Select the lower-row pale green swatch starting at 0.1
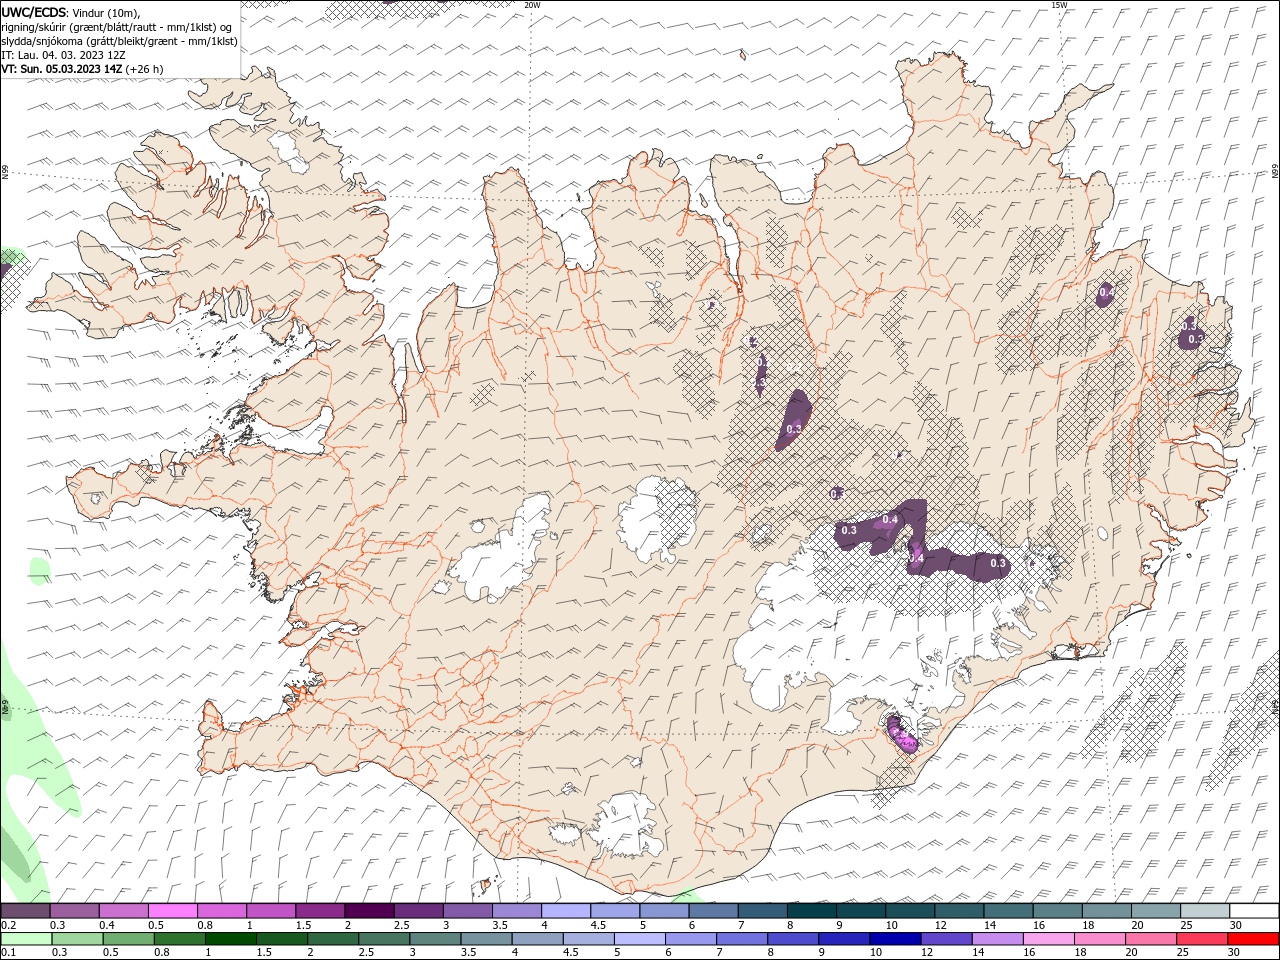Image resolution: width=1280 pixels, height=960 pixels. coord(25,939)
